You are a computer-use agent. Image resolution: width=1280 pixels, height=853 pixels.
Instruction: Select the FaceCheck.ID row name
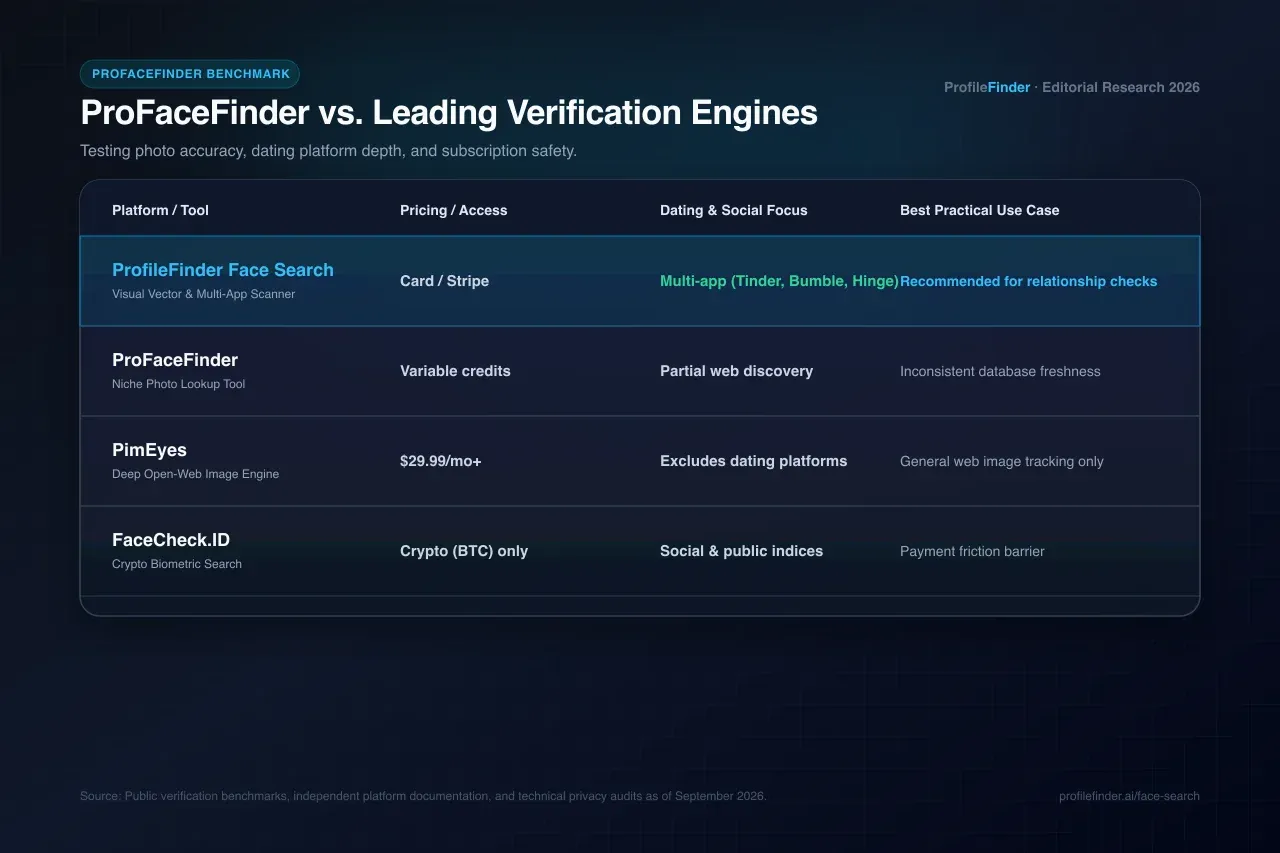(171, 540)
